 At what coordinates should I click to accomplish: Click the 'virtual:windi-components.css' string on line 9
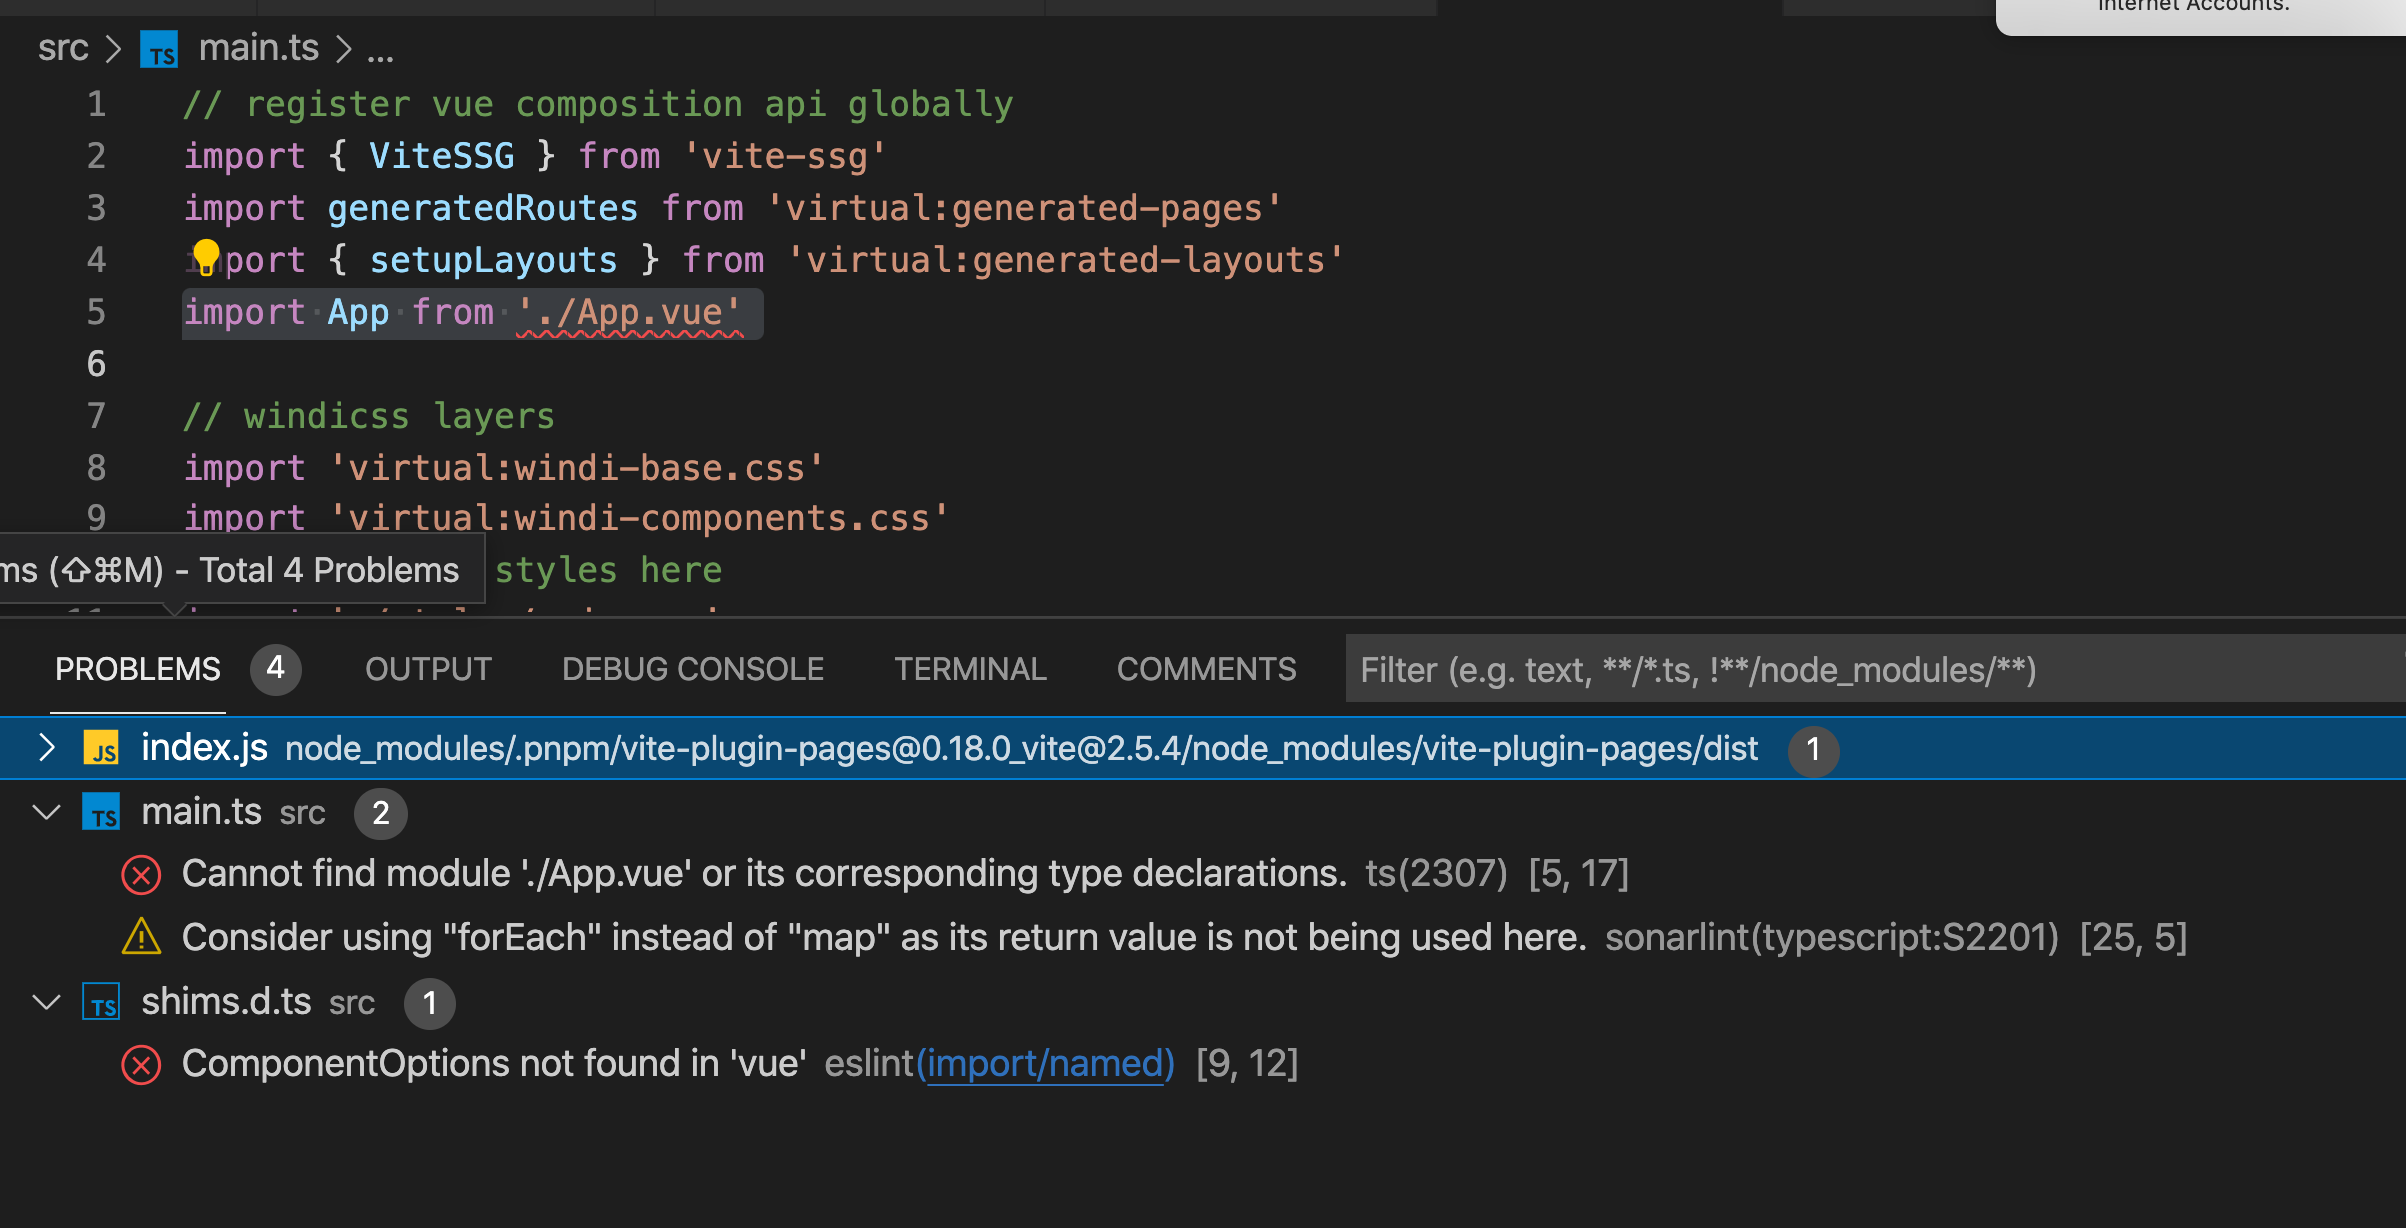point(639,518)
